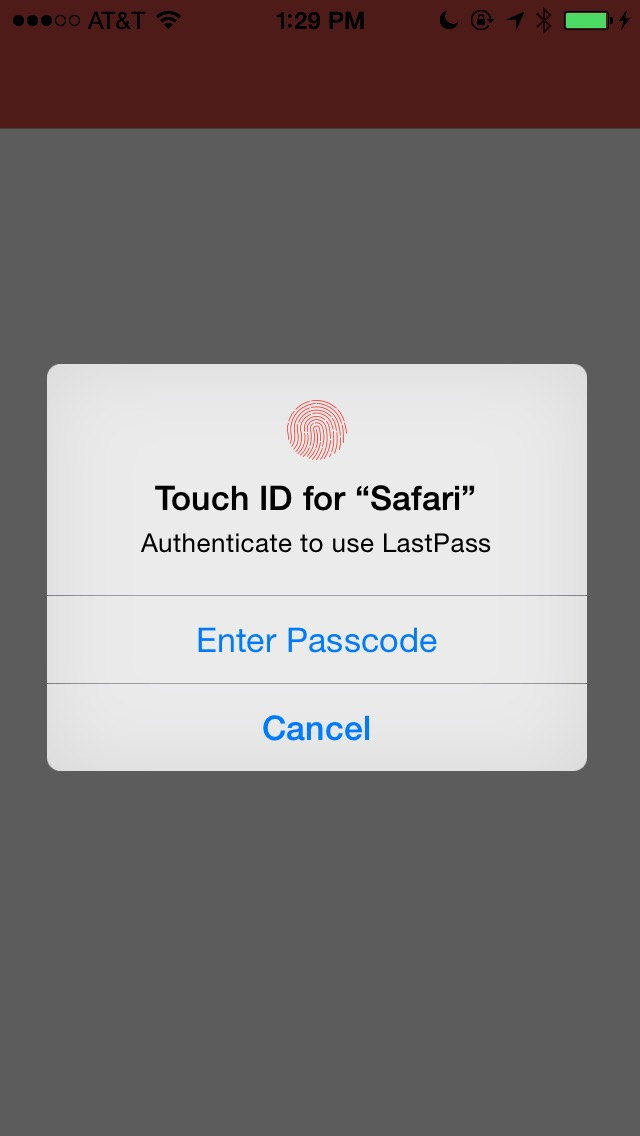This screenshot has height=1136, width=640.
Task: Tap the red Touch ID fingerprint icon
Action: [x=317, y=430]
